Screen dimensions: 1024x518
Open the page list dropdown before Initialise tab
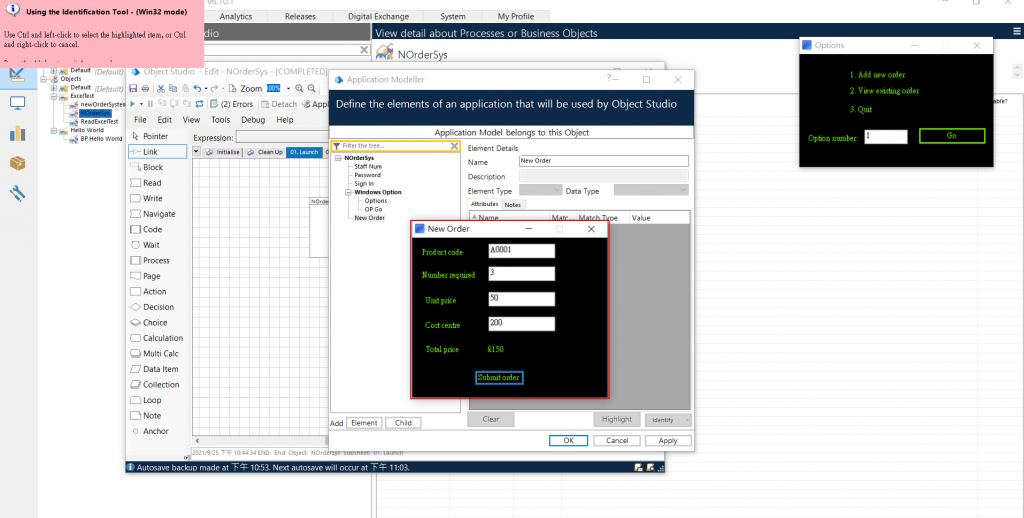tap(196, 152)
